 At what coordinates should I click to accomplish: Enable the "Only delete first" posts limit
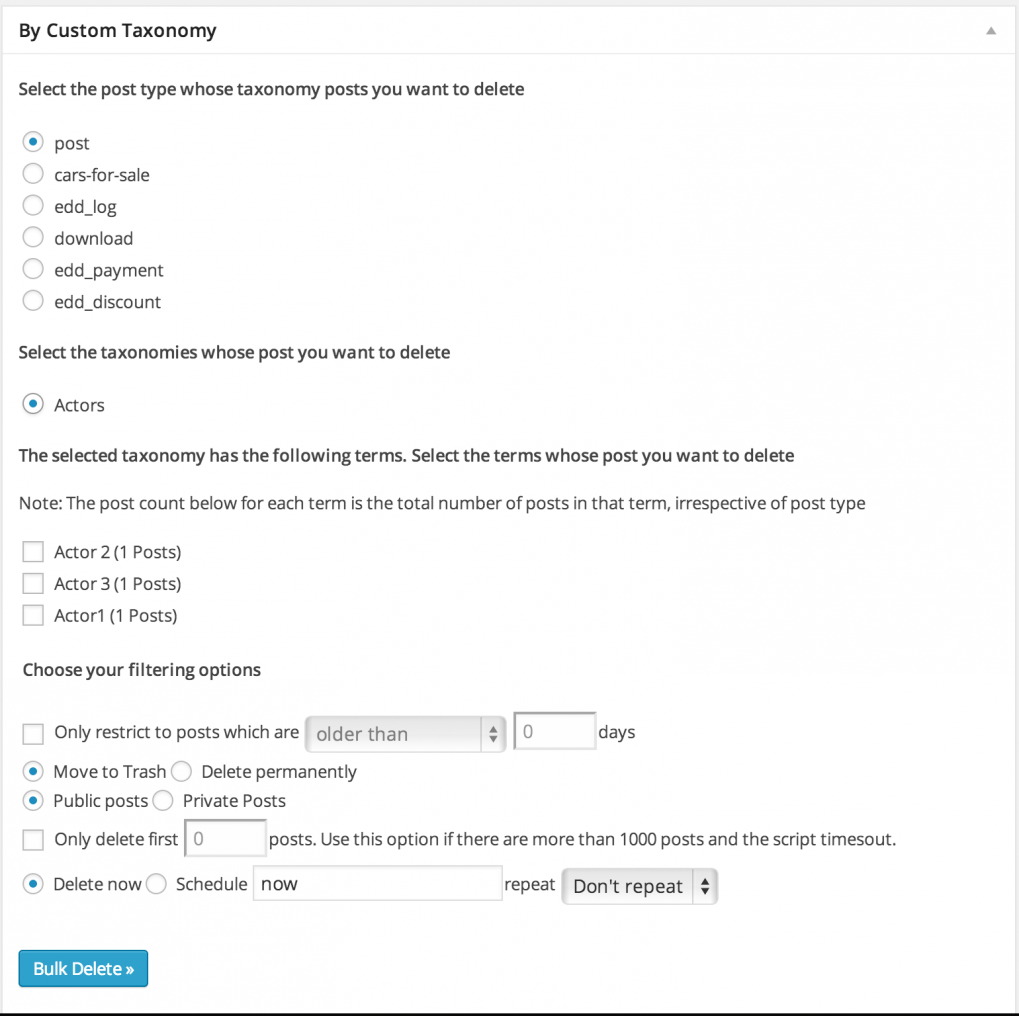coord(32,838)
